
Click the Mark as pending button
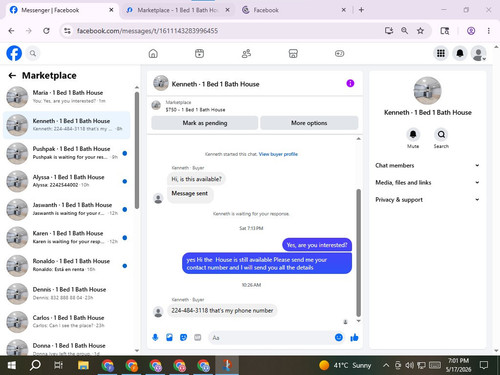[205, 123]
